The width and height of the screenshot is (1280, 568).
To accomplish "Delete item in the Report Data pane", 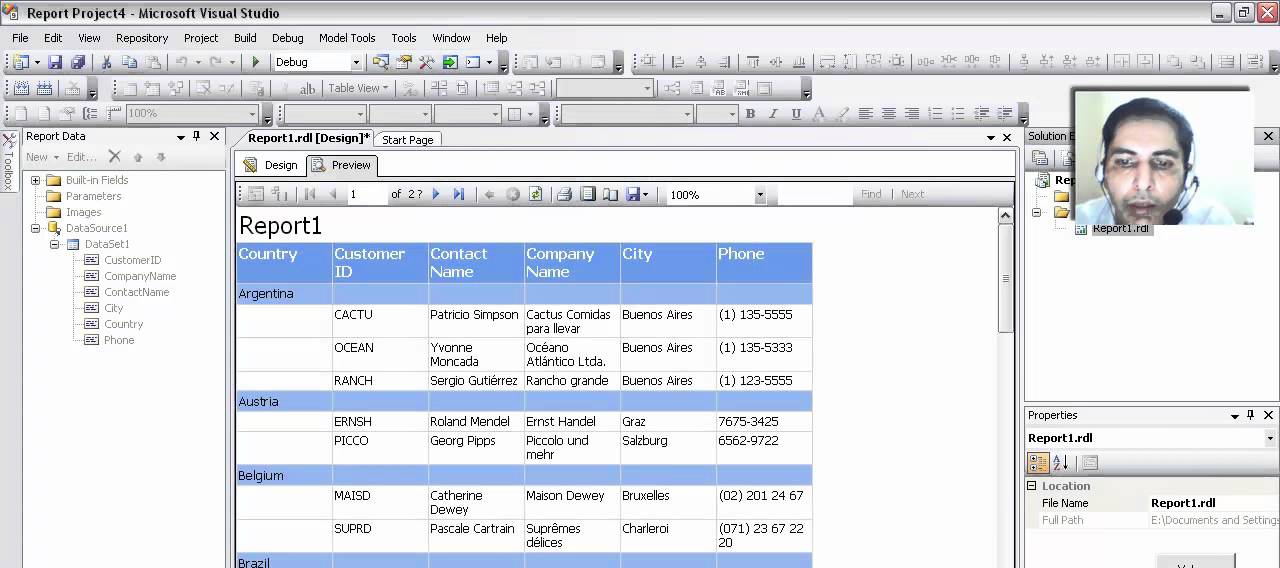I will 114,157.
